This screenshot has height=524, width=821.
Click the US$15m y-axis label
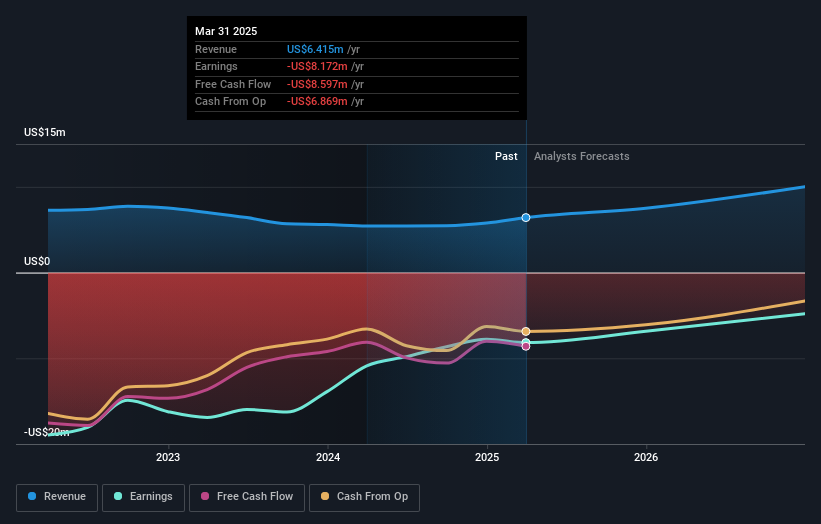point(45,132)
